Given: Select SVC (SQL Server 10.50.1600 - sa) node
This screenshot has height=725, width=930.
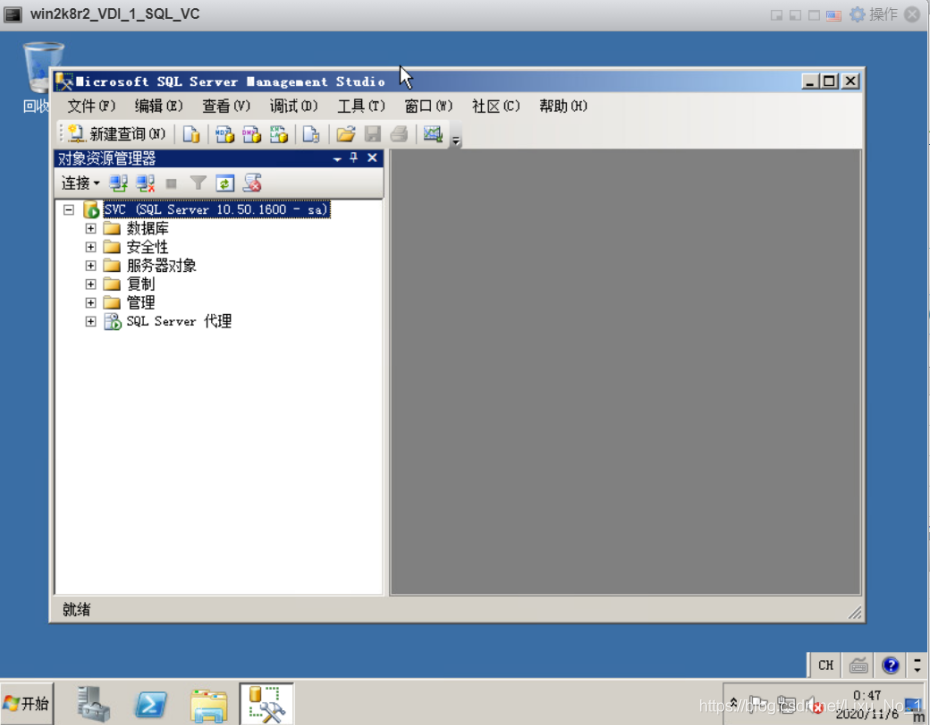Looking at the screenshot, I should [x=216, y=209].
